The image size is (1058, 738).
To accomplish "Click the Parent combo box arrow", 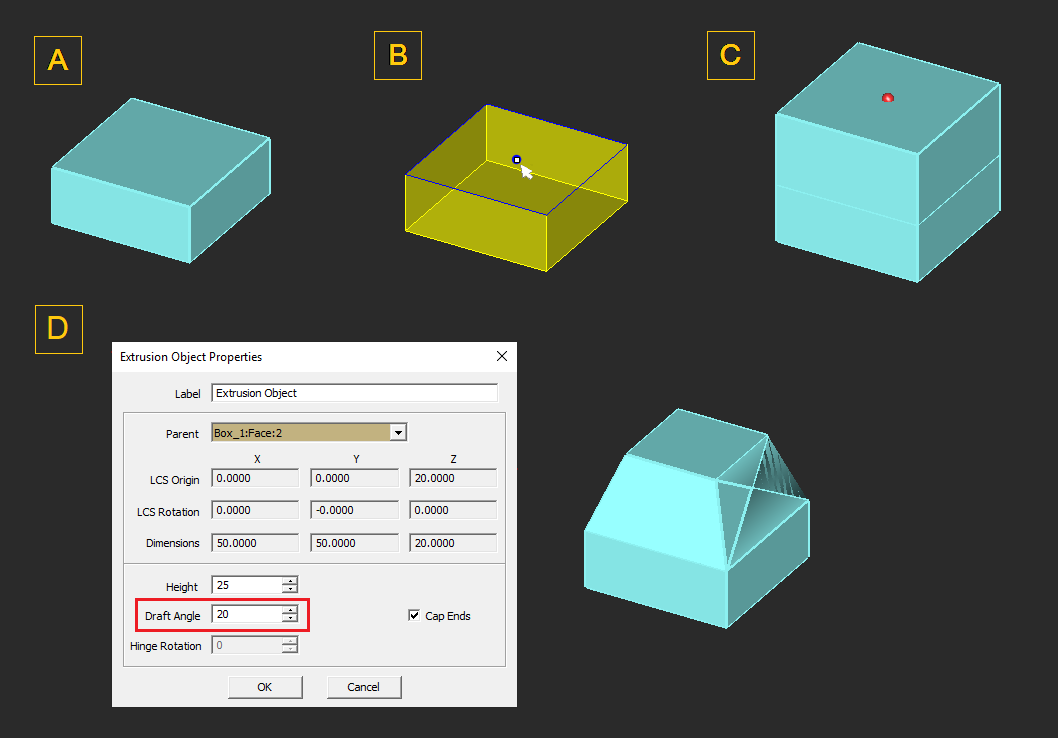I will pyautogui.click(x=398, y=433).
